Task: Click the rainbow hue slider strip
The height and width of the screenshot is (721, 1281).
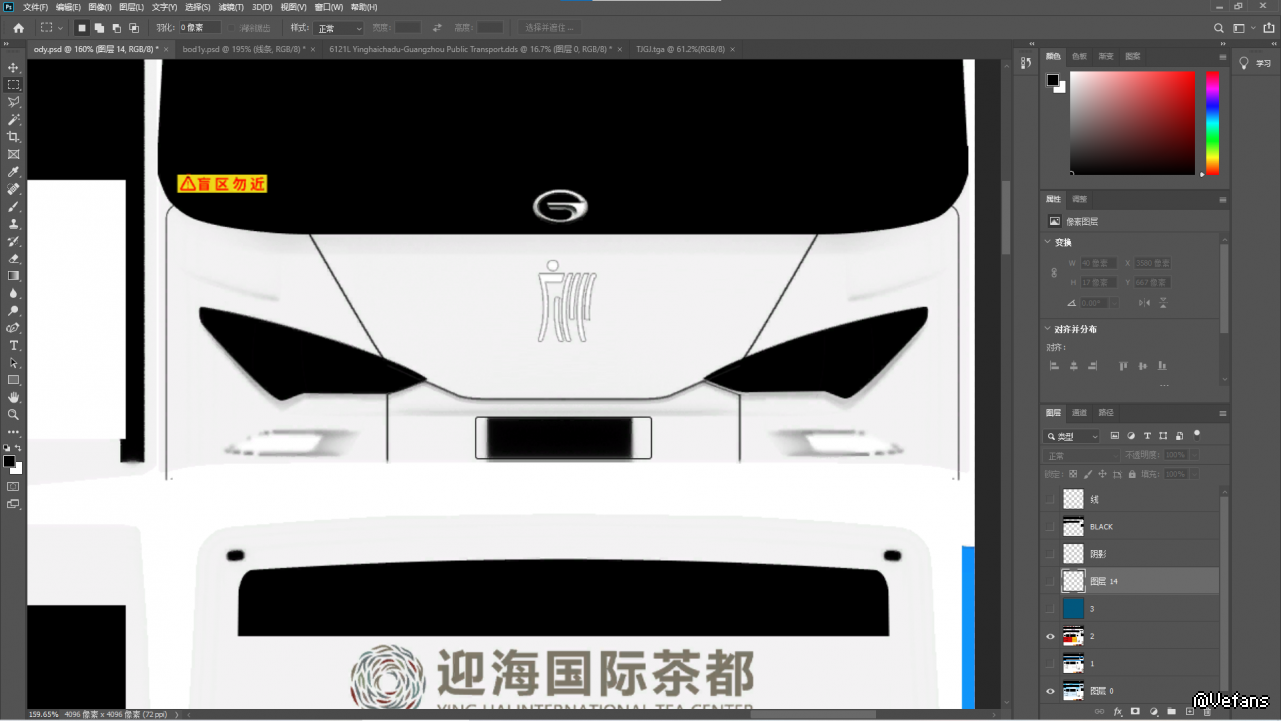Action: (x=1212, y=123)
